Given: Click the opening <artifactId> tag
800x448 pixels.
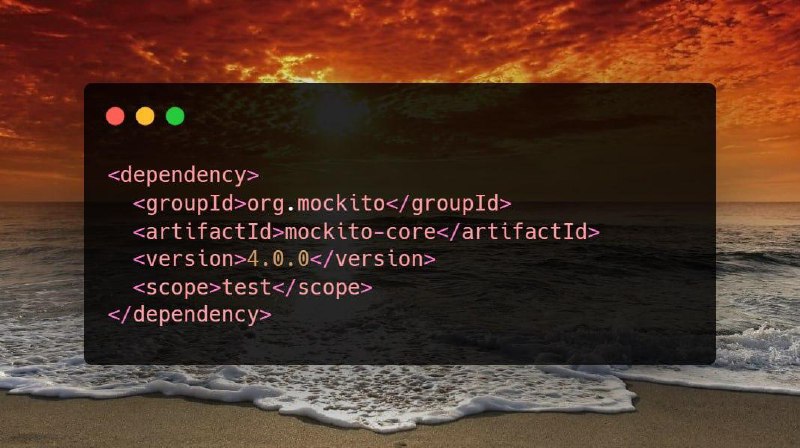Looking at the screenshot, I should [x=209, y=232].
